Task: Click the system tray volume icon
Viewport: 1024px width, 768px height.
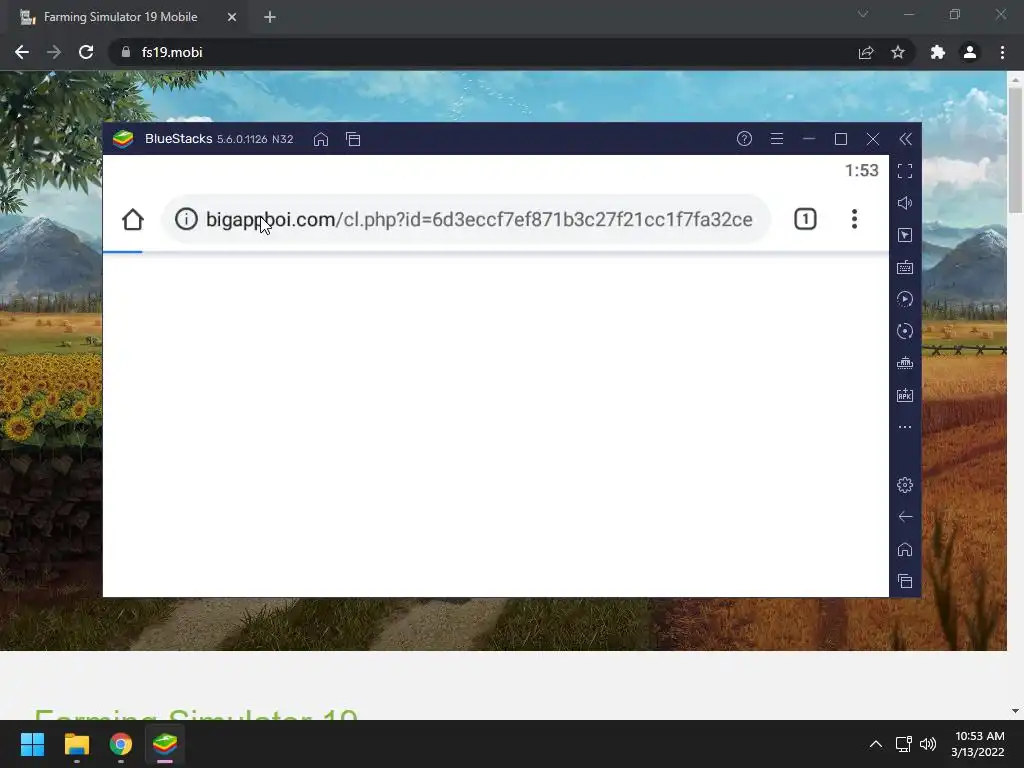Action: click(927, 744)
